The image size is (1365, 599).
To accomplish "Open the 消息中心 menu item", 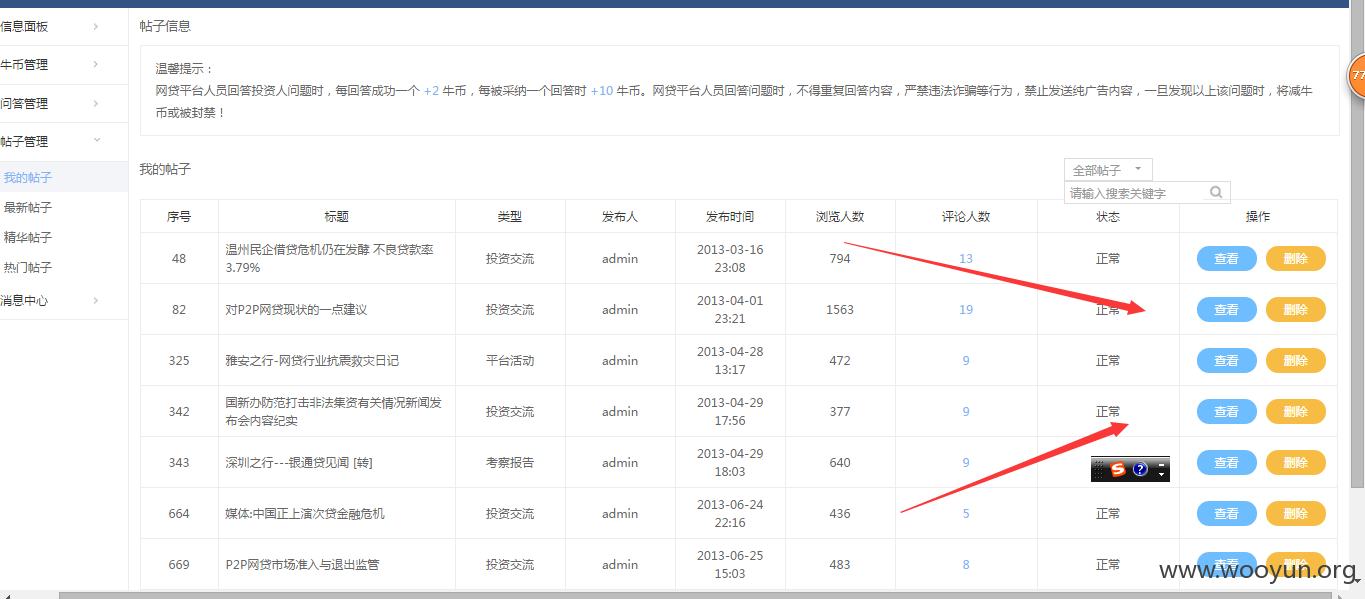I will (24, 301).
